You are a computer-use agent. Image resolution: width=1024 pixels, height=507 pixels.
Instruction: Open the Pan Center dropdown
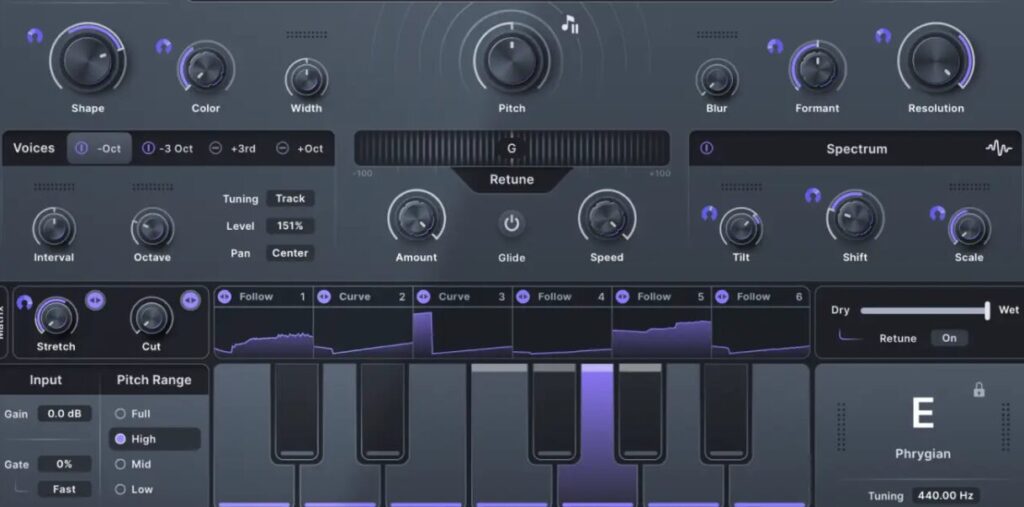[x=290, y=253]
